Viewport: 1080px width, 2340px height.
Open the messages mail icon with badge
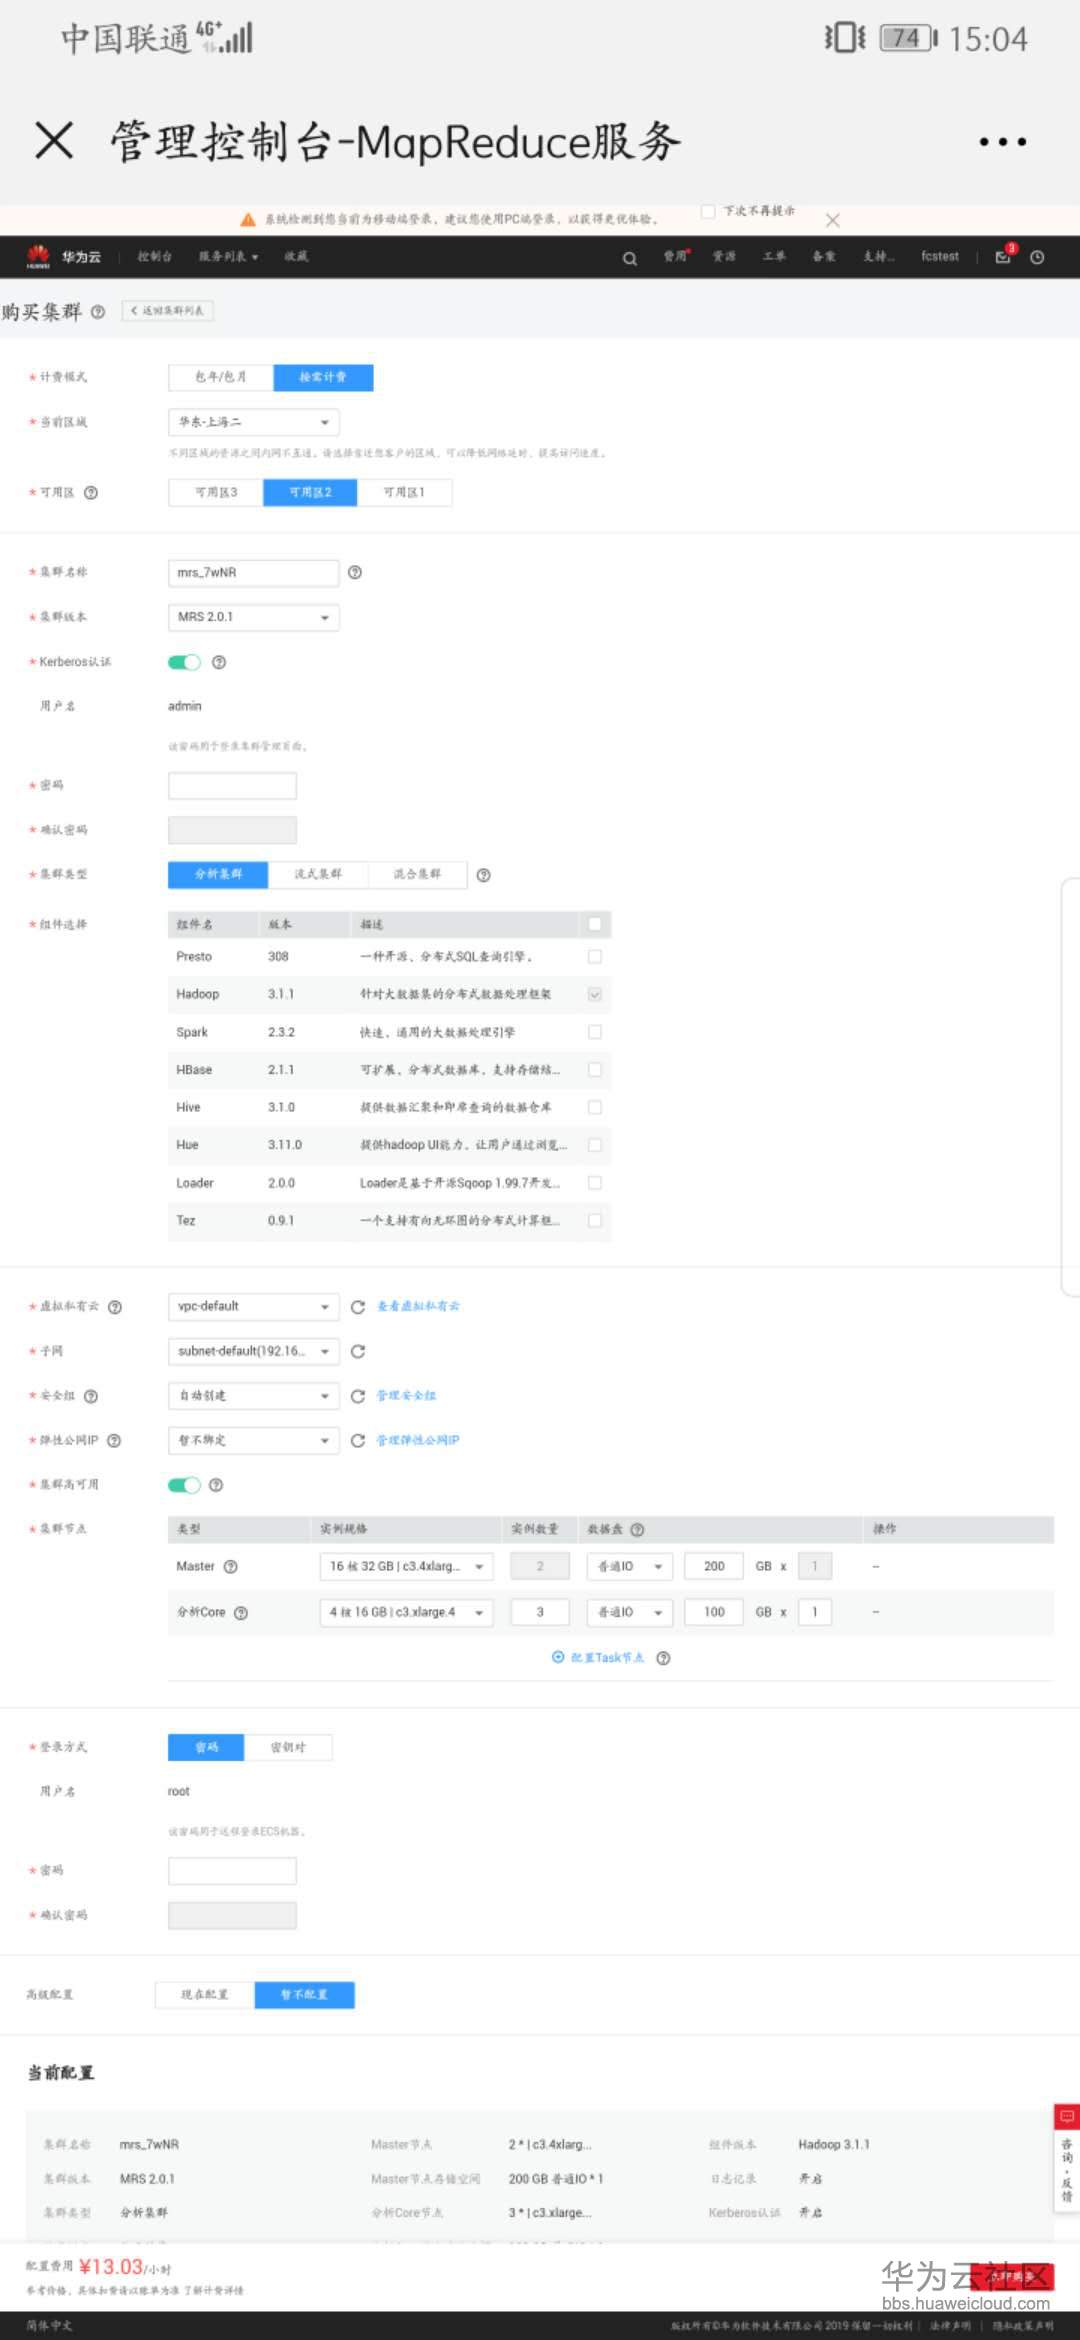pos(1003,257)
